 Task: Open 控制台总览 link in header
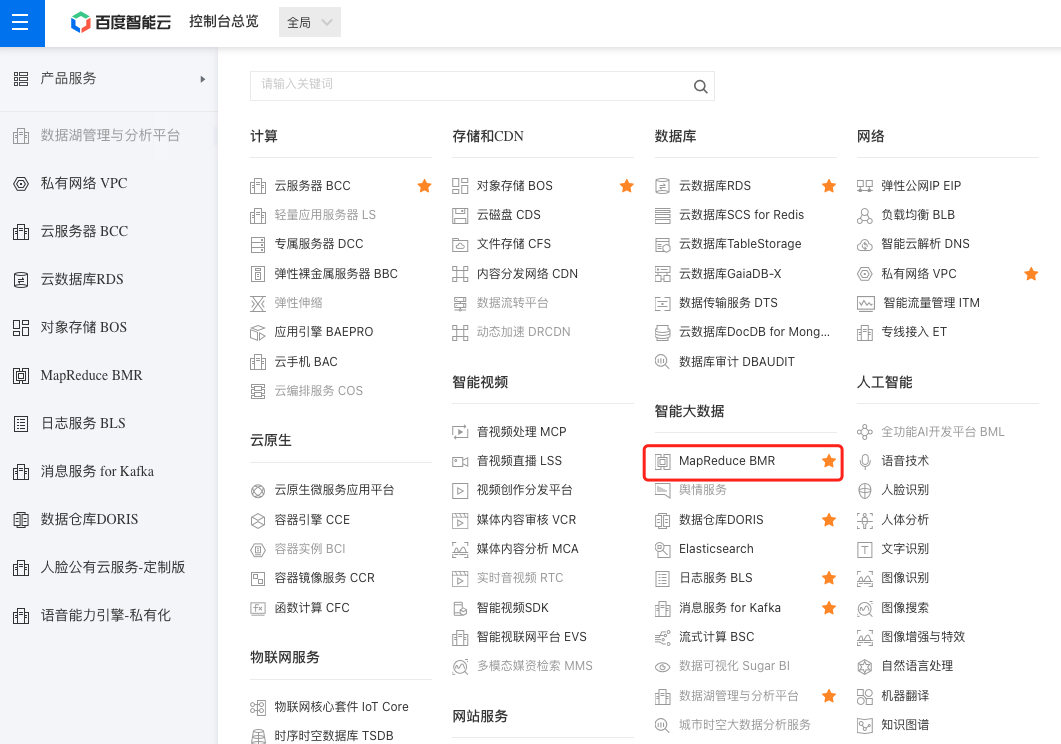224,22
